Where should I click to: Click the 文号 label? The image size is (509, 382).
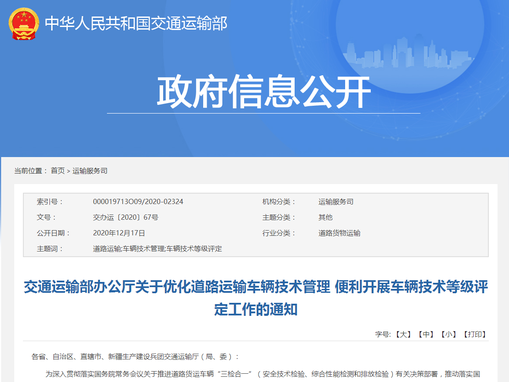click(46, 217)
